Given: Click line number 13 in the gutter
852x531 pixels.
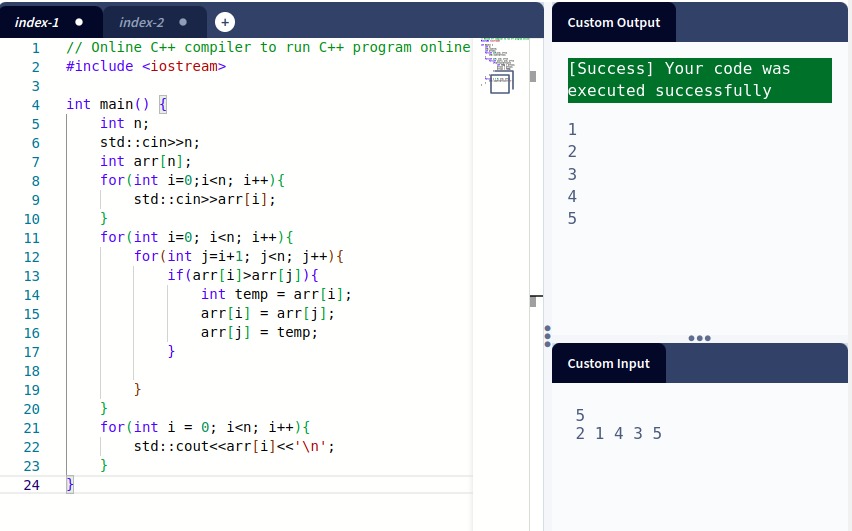Looking at the screenshot, I should pyautogui.click(x=32, y=276).
